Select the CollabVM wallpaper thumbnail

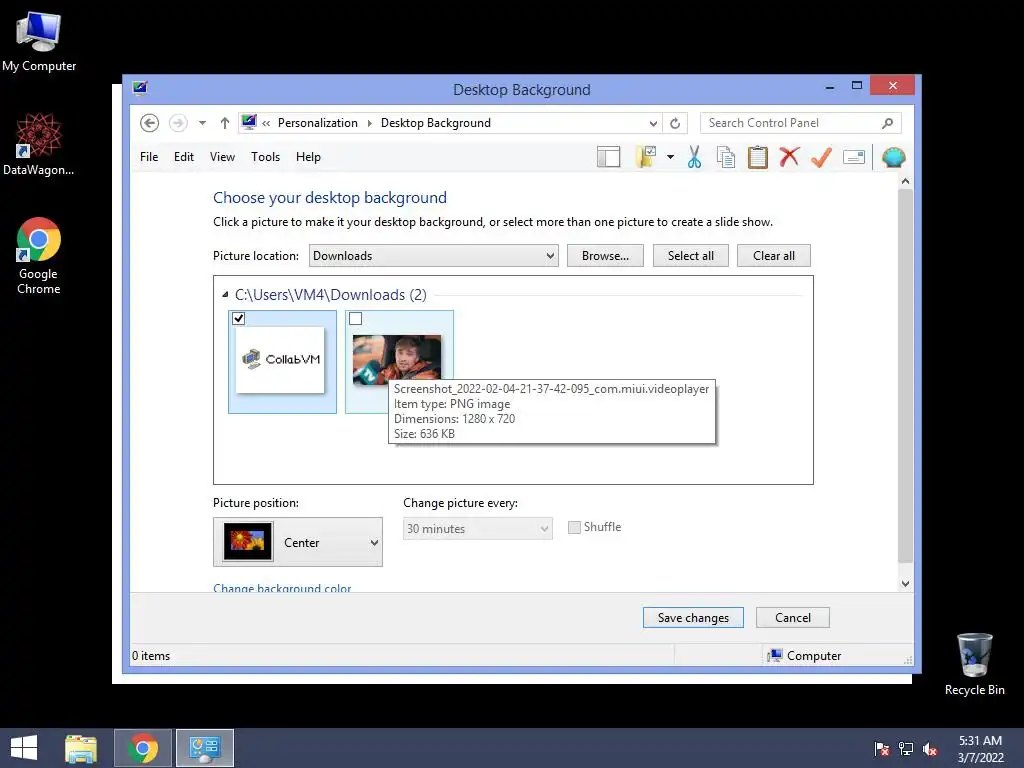click(x=280, y=360)
